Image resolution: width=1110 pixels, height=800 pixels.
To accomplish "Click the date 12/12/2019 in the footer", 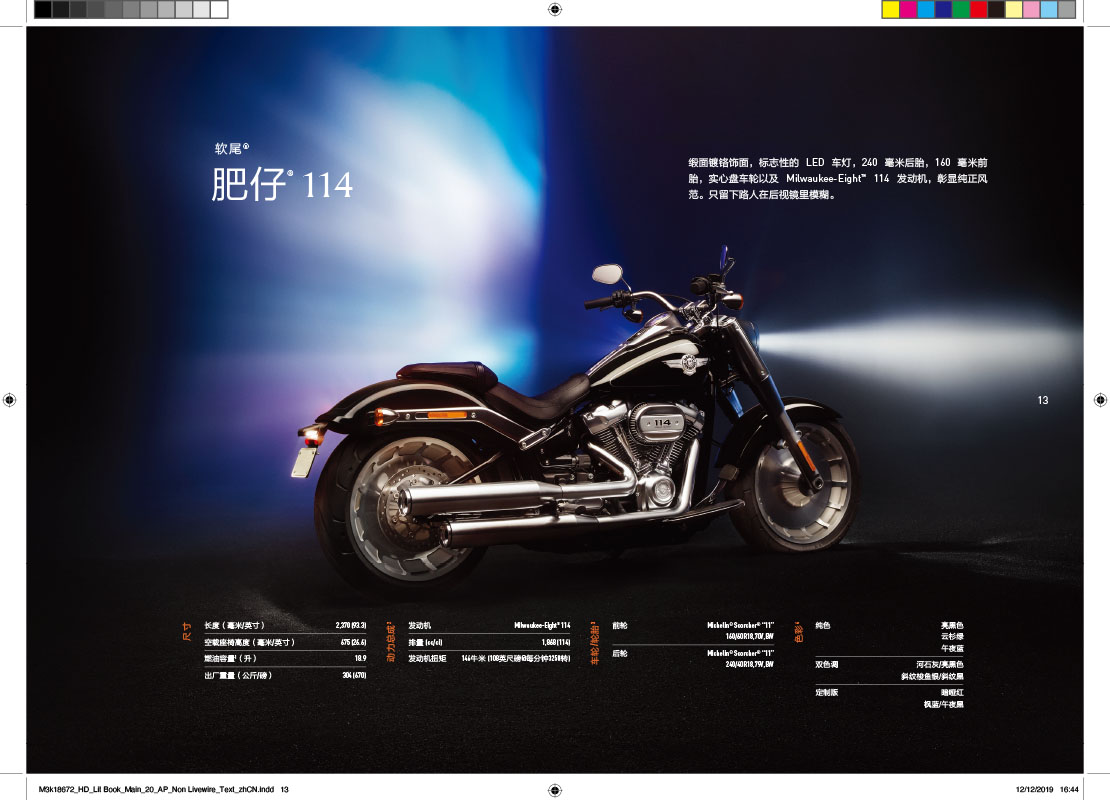I will [1034, 789].
